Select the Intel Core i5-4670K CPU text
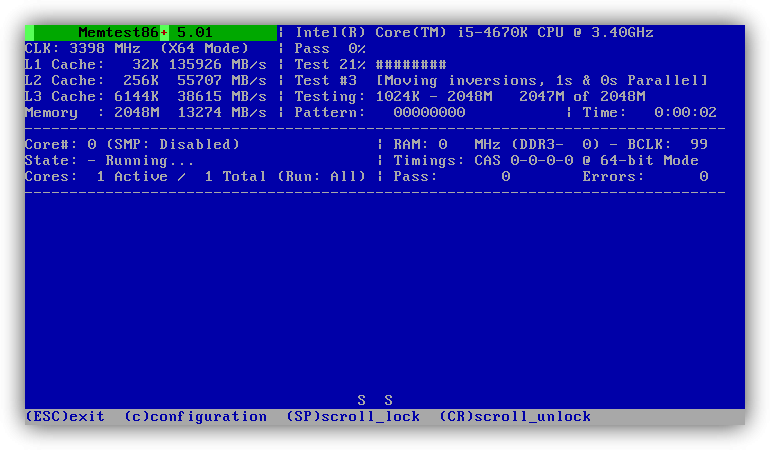The image size is (770, 450). click(x=474, y=32)
